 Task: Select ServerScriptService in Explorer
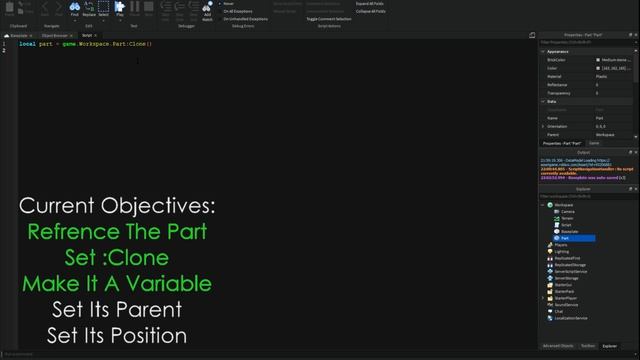pos(567,271)
